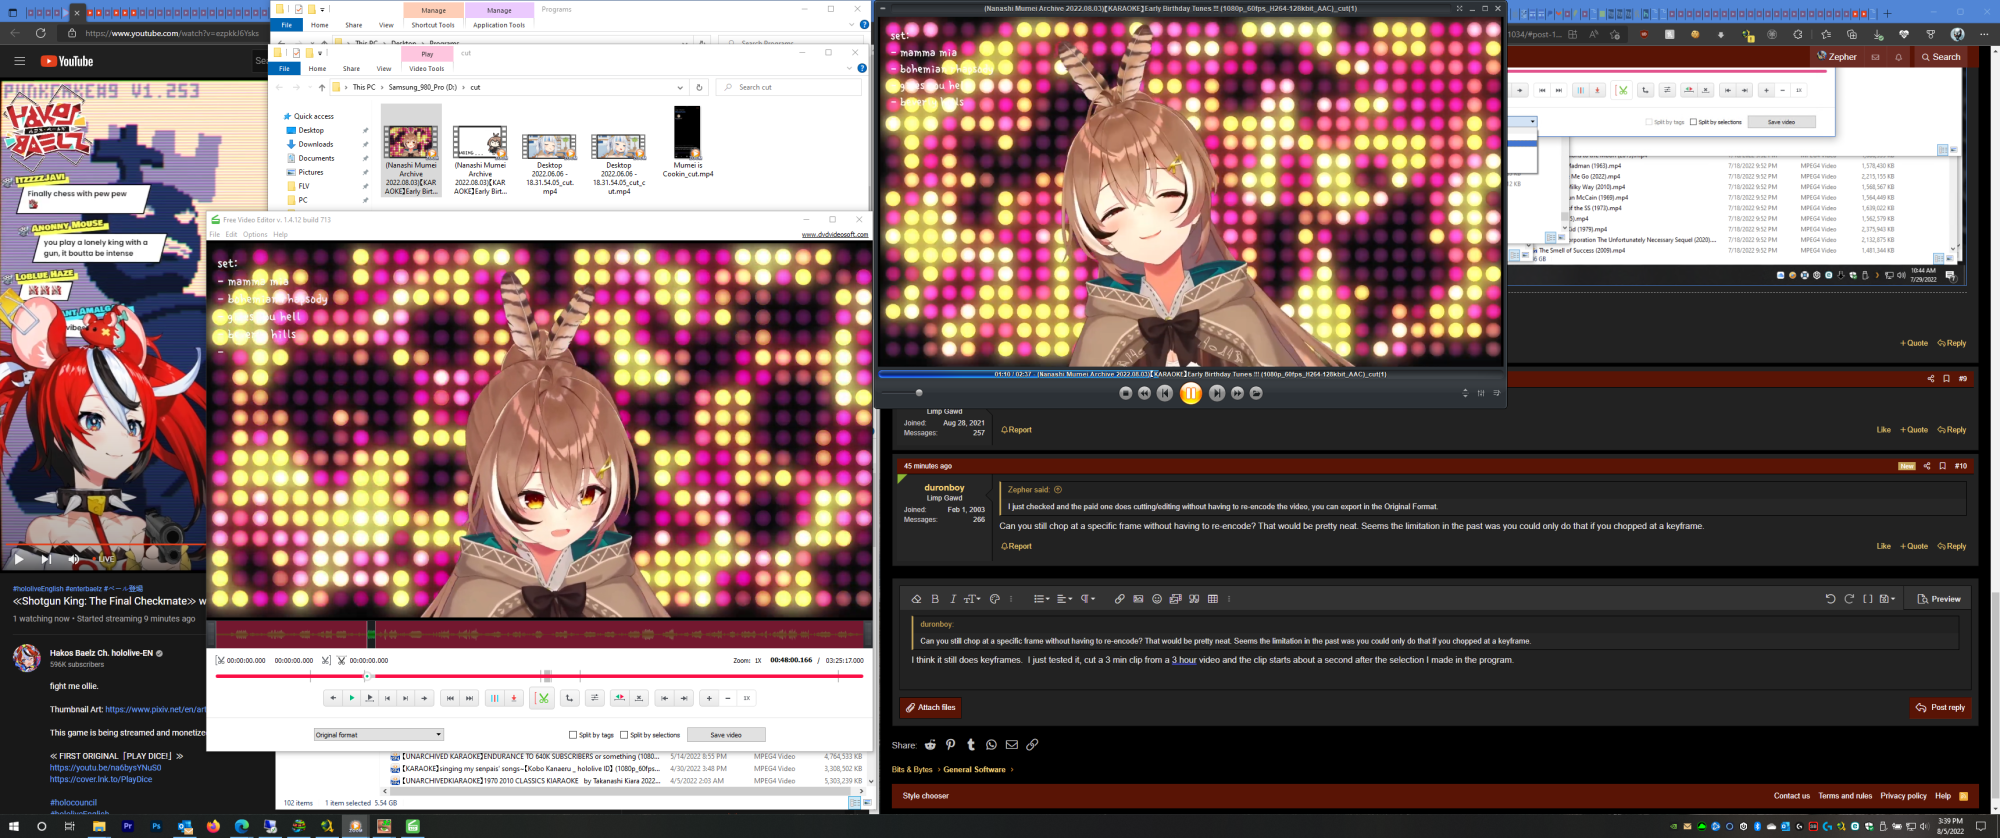
Task: Rewind in the media player
Action: [1144, 393]
